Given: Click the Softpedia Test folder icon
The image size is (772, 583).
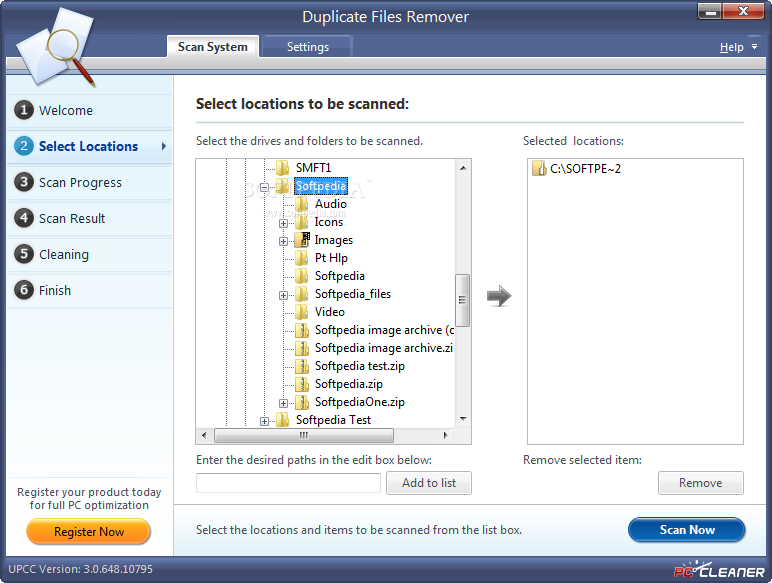Looking at the screenshot, I should point(283,420).
